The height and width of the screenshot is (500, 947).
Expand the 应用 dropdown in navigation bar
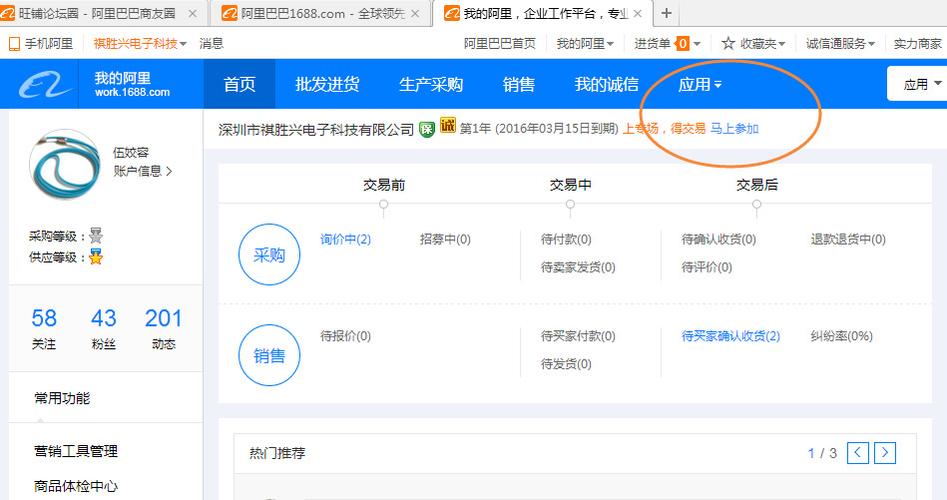699,84
